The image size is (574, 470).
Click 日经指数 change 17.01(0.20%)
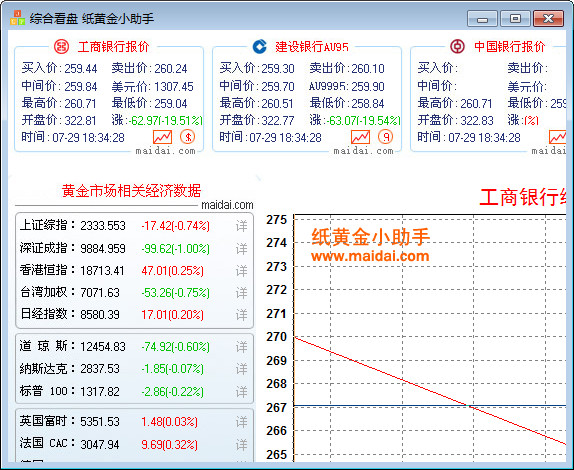coord(172,315)
